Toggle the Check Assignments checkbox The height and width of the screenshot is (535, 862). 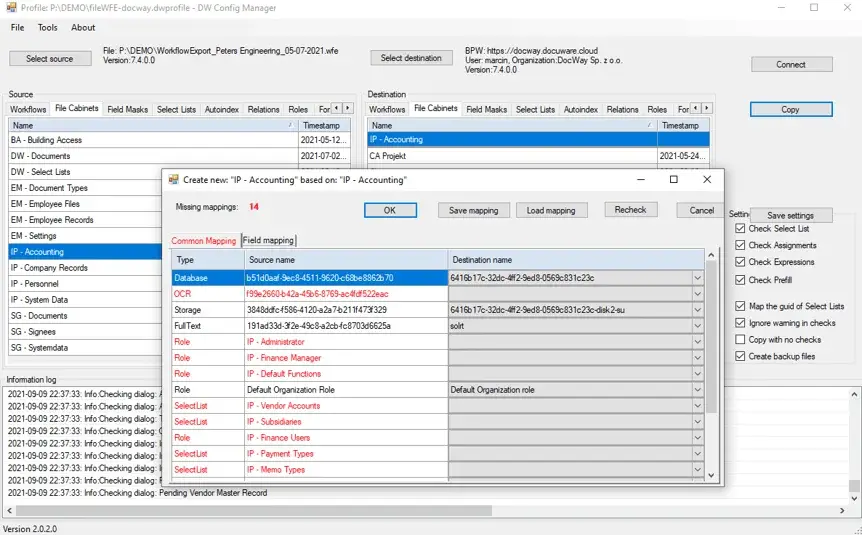(x=740, y=245)
